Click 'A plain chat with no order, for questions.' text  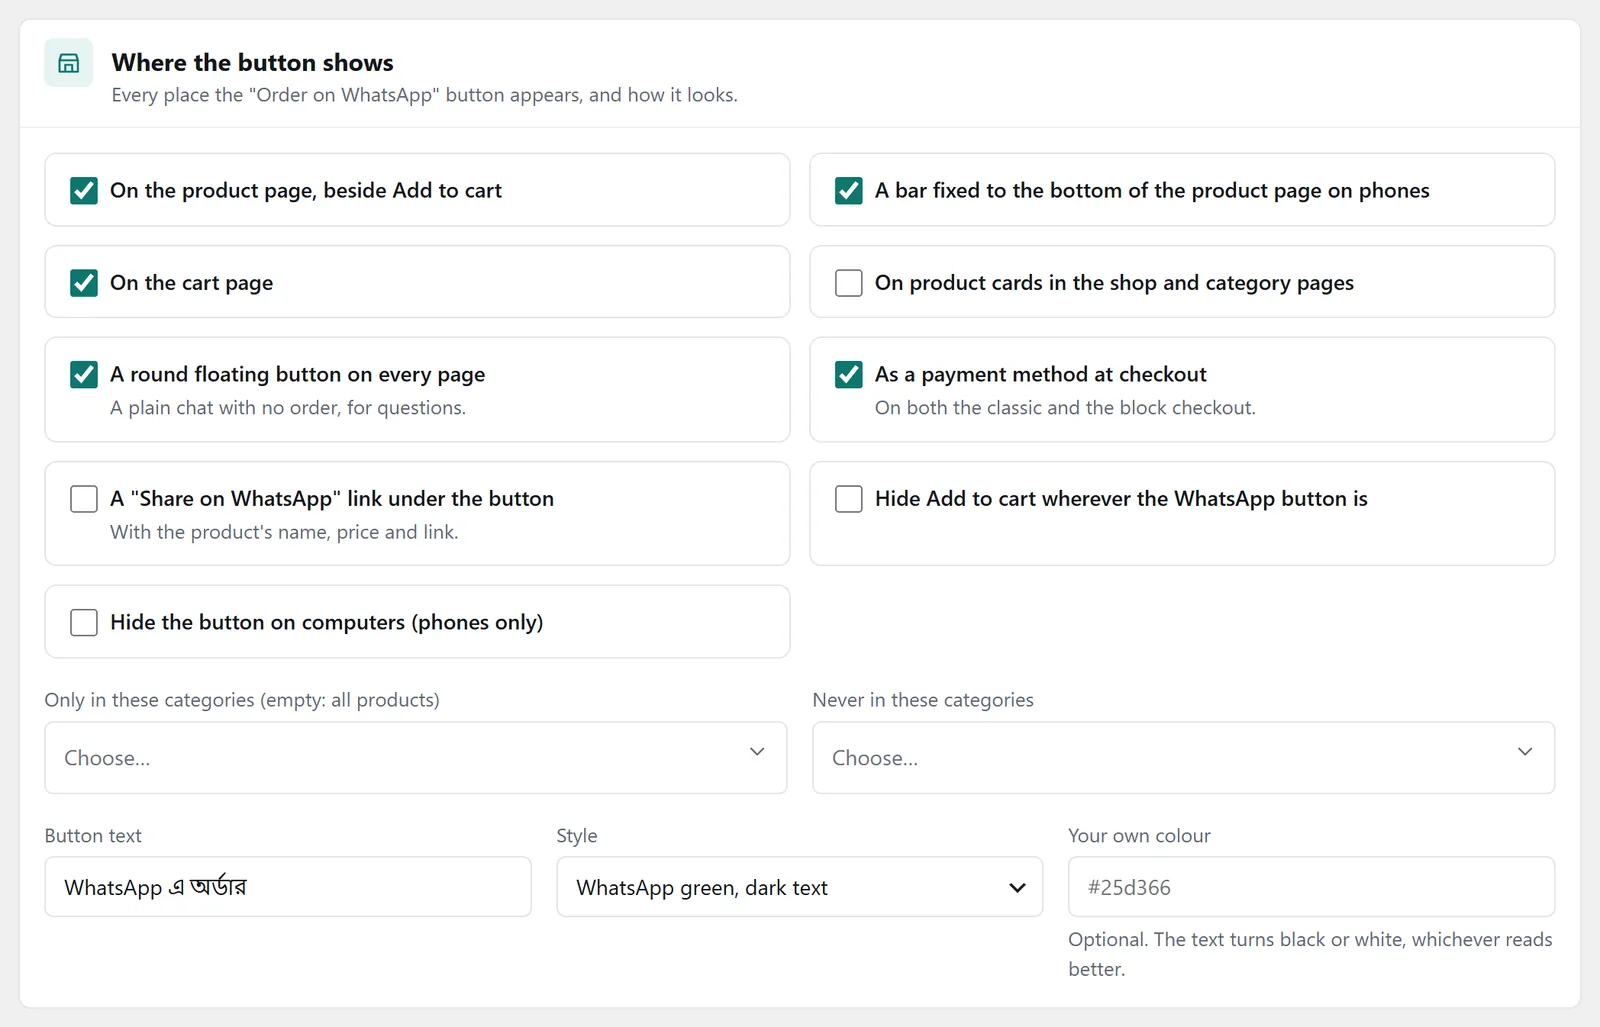pyautogui.click(x=288, y=408)
